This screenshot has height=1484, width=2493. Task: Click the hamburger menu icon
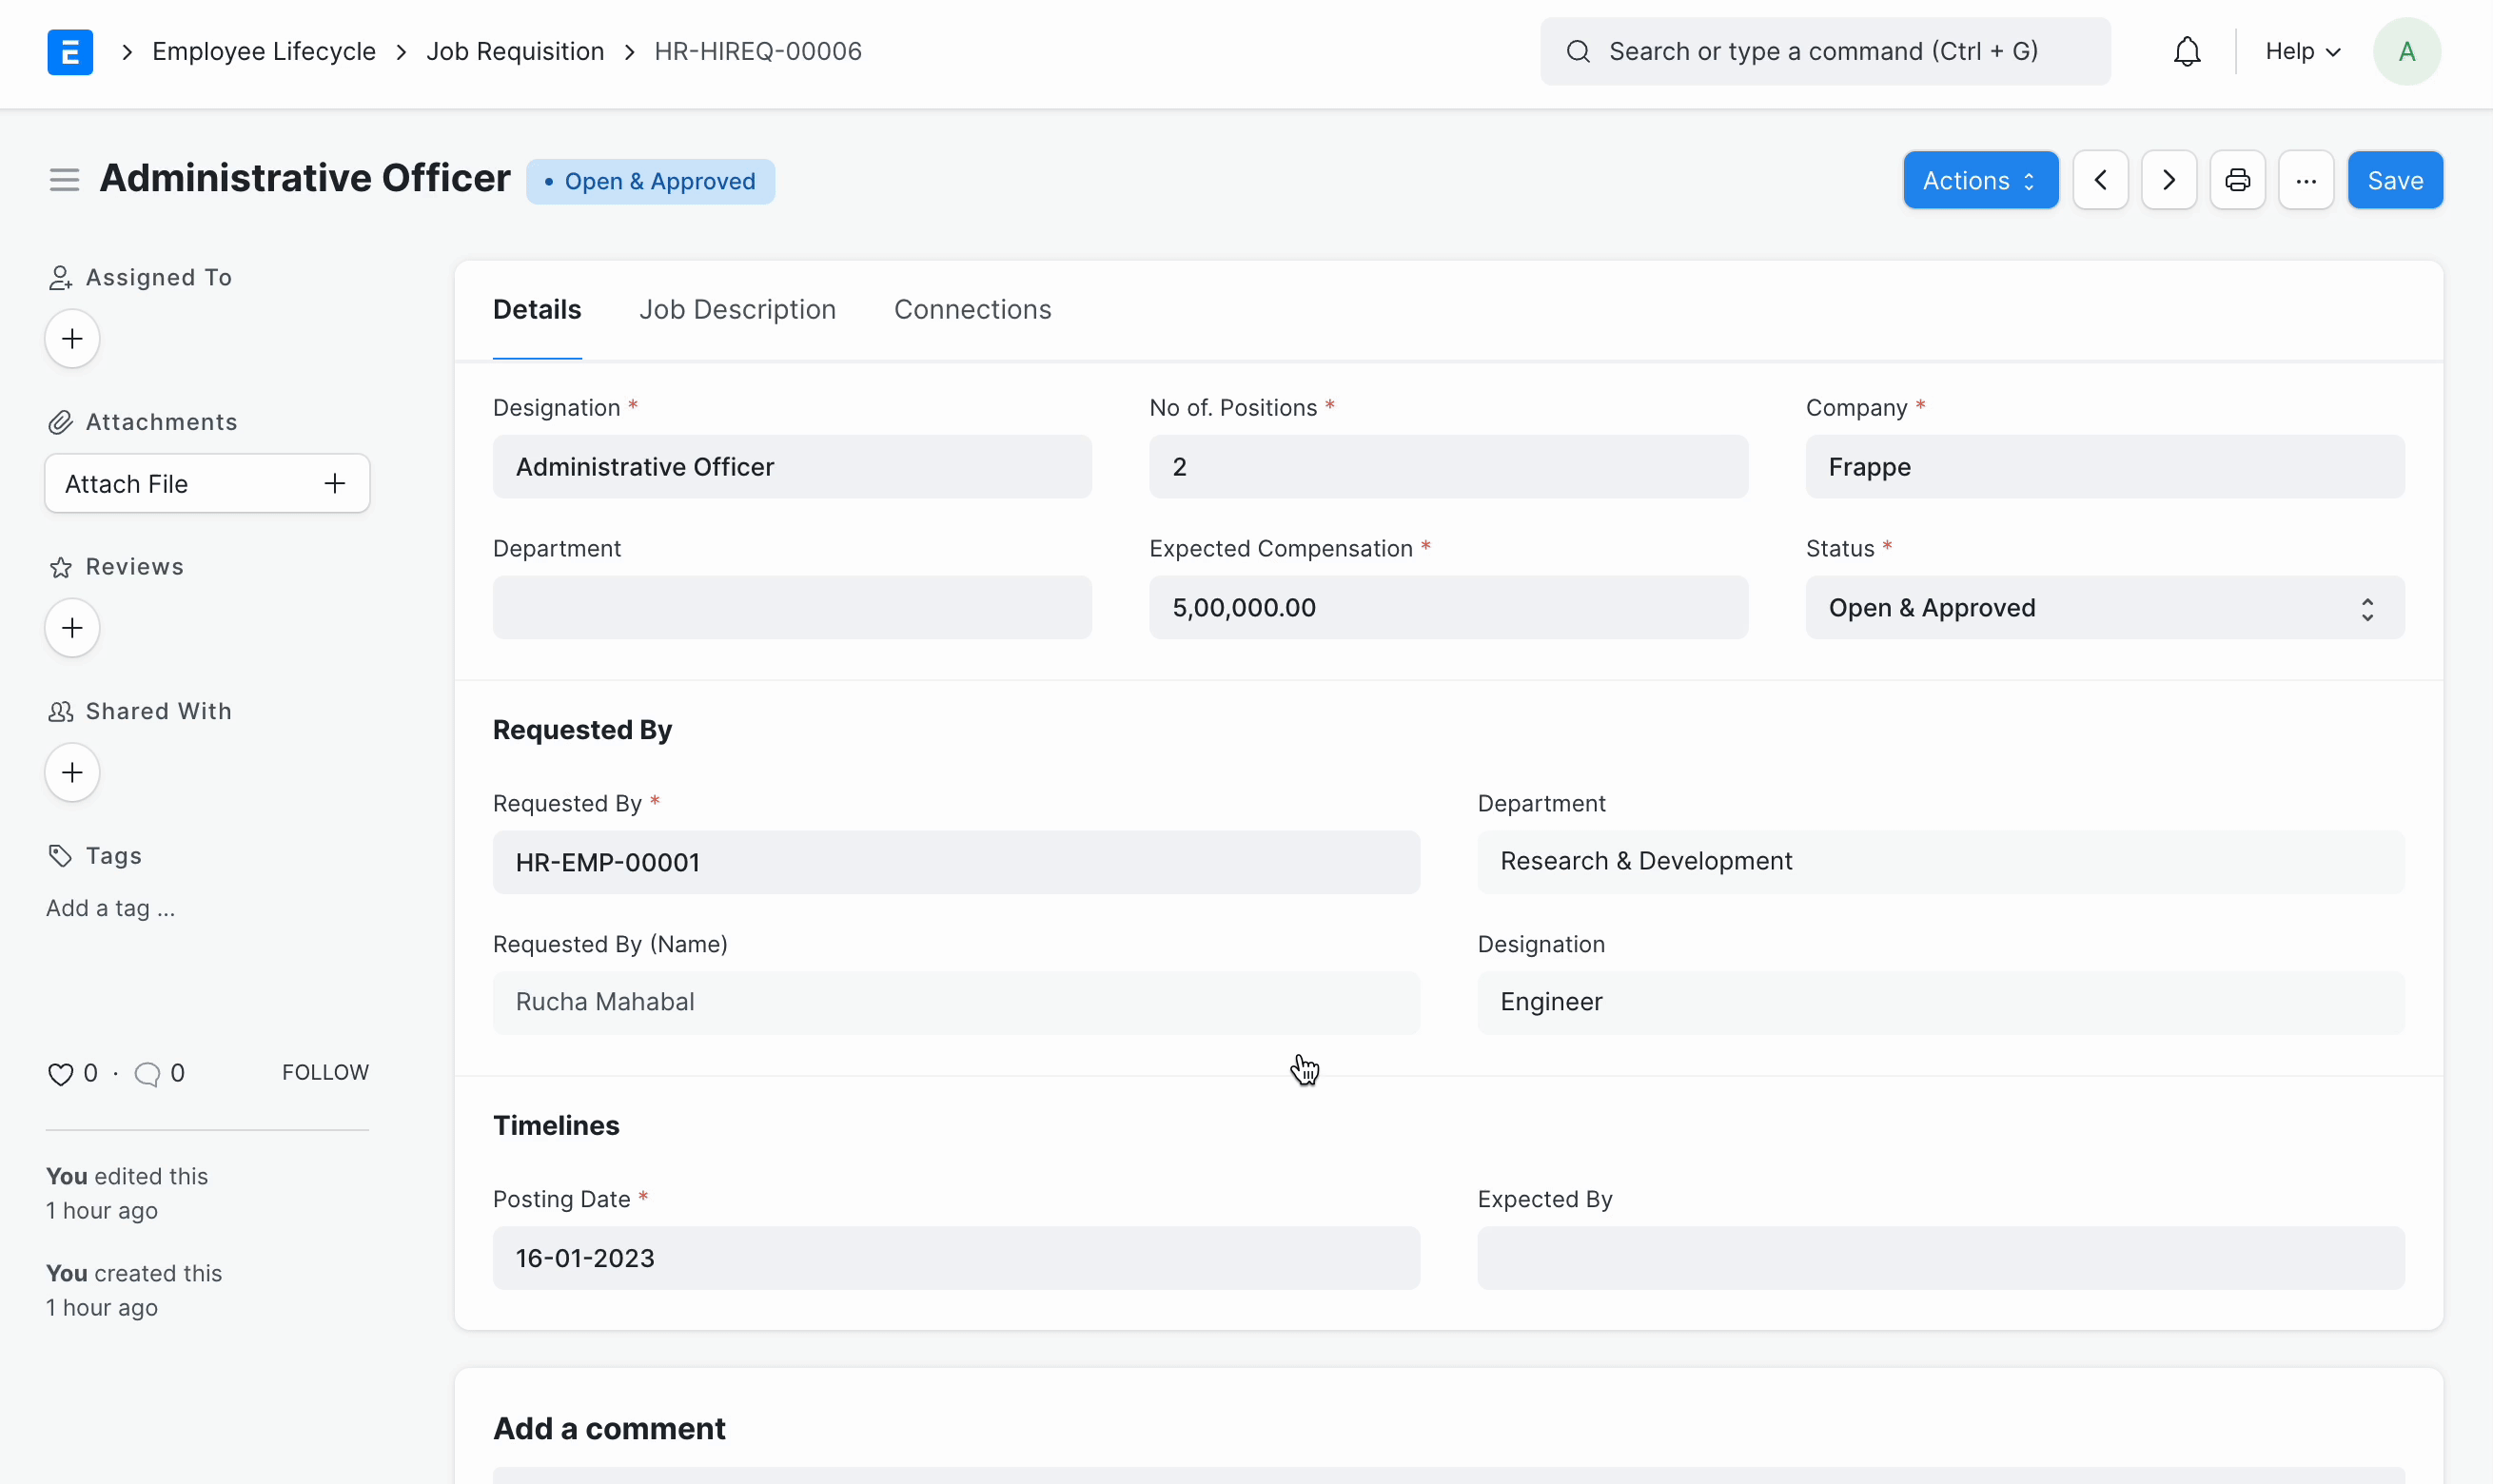click(64, 179)
